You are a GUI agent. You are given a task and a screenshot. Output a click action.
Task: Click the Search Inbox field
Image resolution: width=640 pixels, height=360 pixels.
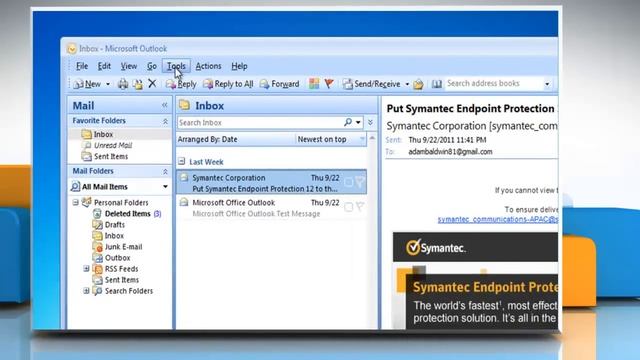260,122
